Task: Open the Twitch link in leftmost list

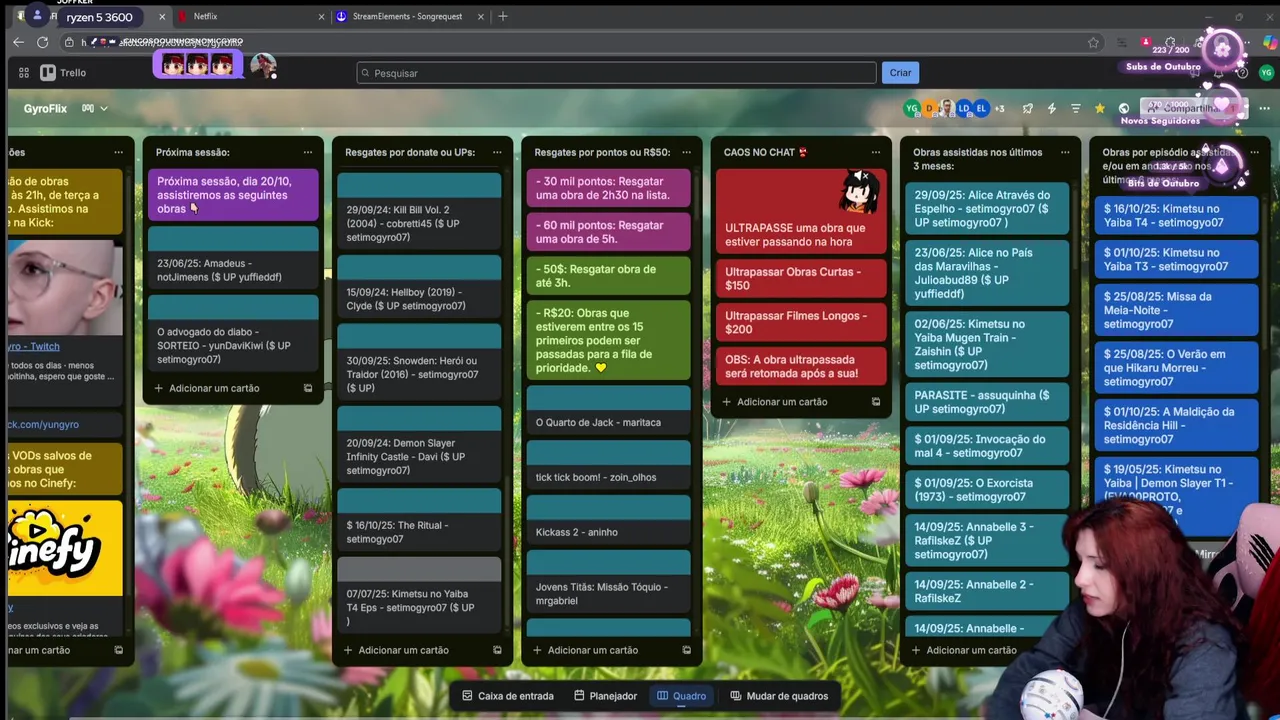Action: 34,346
